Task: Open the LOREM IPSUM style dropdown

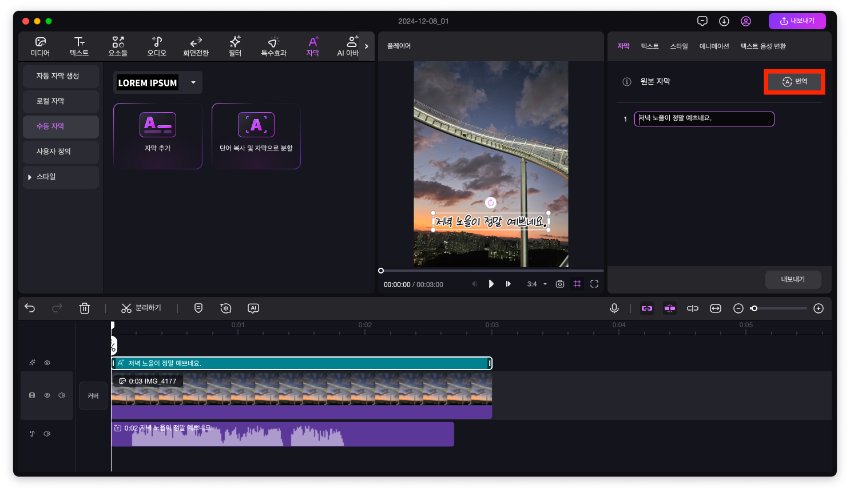Action: coord(157,83)
